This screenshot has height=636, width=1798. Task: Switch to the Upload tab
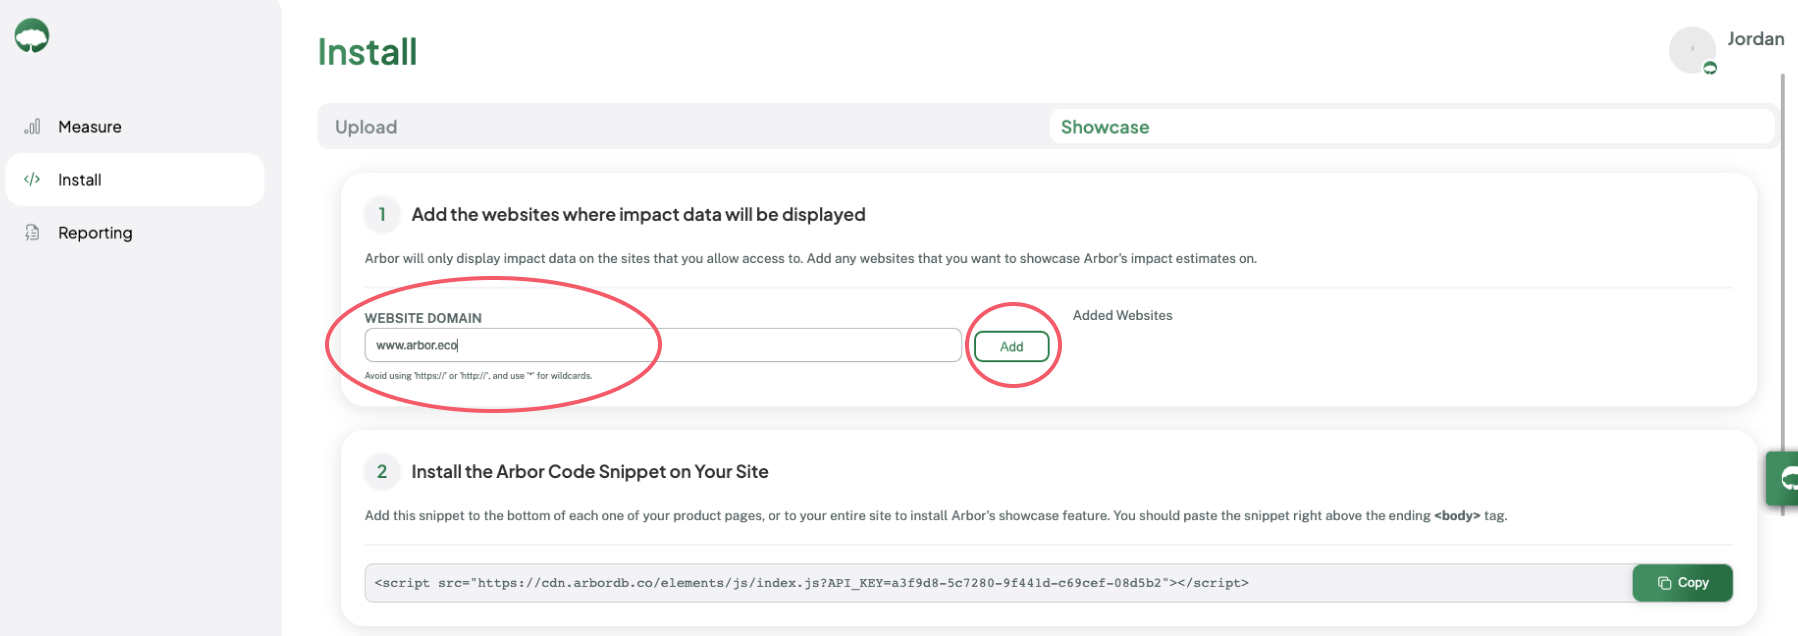pos(683,127)
